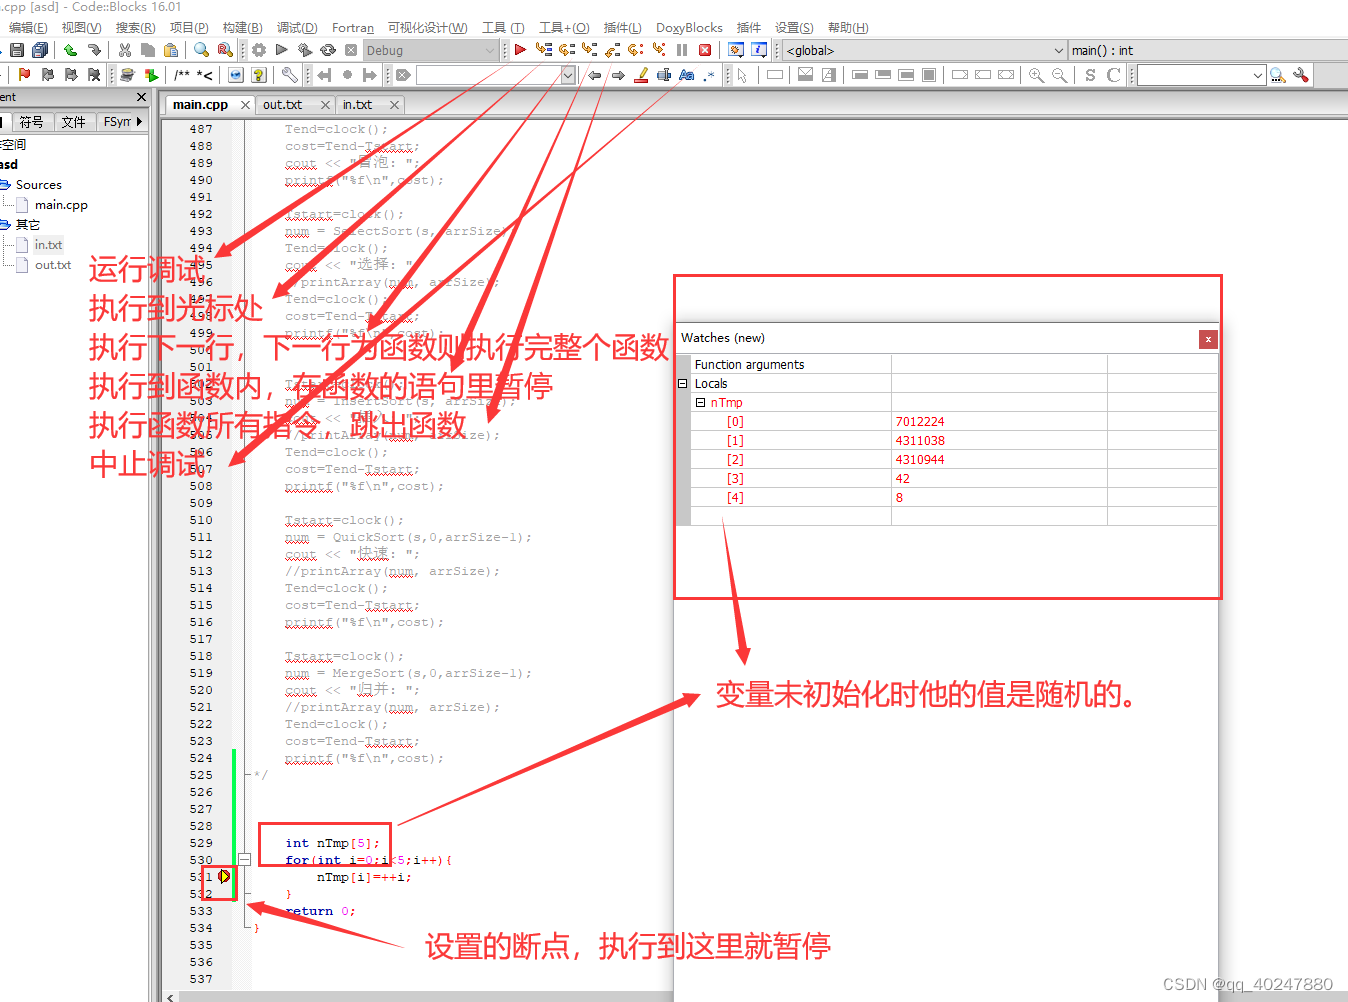Click the Save file icon

(17, 50)
